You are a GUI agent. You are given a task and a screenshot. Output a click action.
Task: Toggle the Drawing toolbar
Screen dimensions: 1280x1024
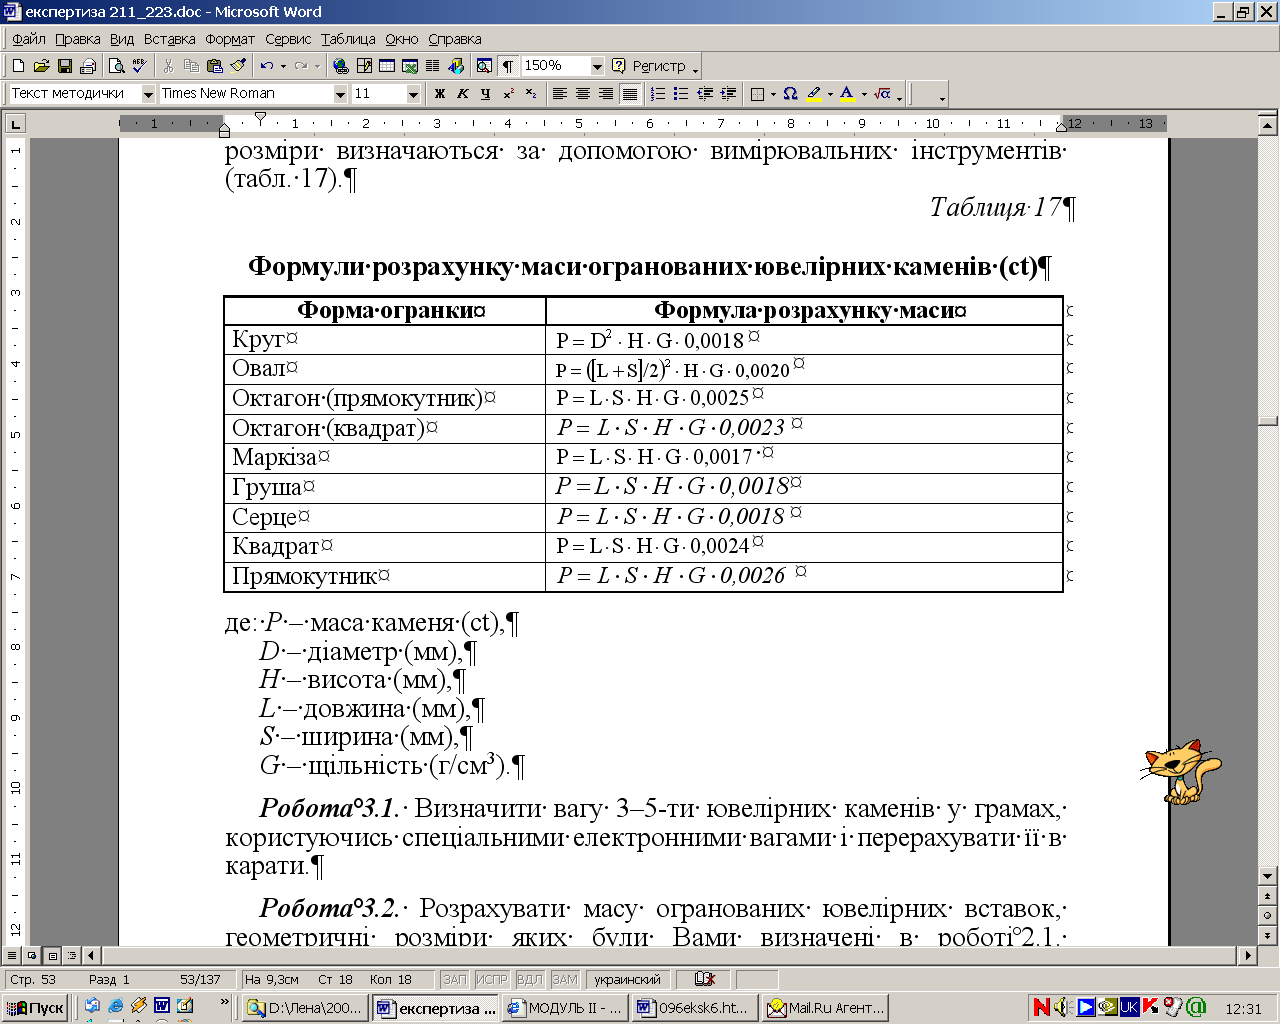[456, 66]
